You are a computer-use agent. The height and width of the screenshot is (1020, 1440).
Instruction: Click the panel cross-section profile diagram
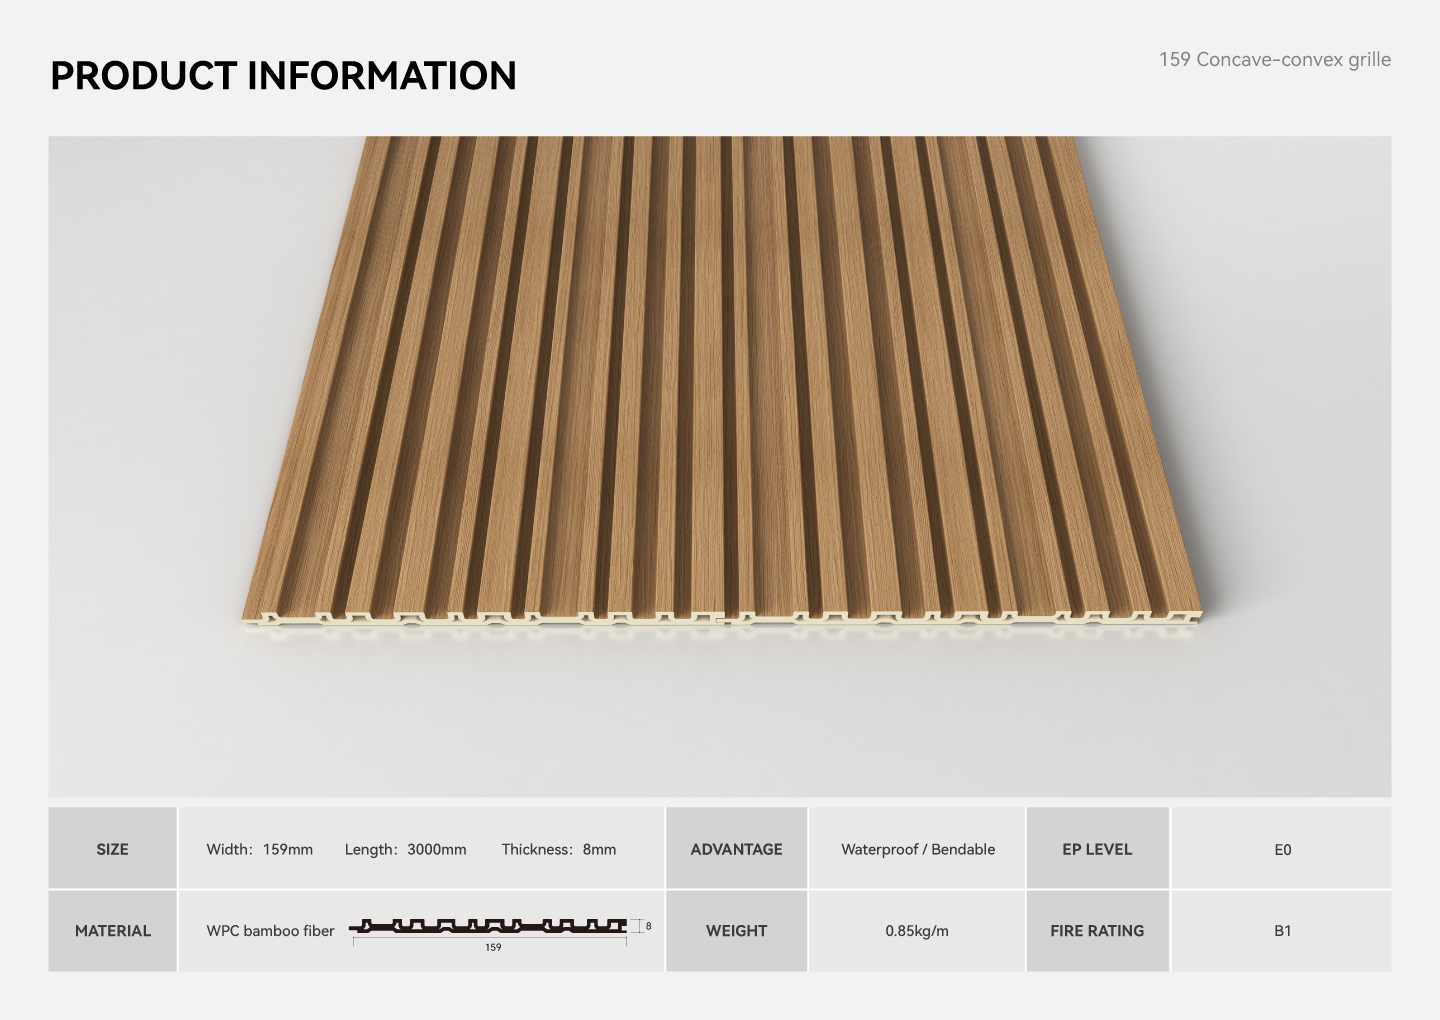tap(490, 926)
